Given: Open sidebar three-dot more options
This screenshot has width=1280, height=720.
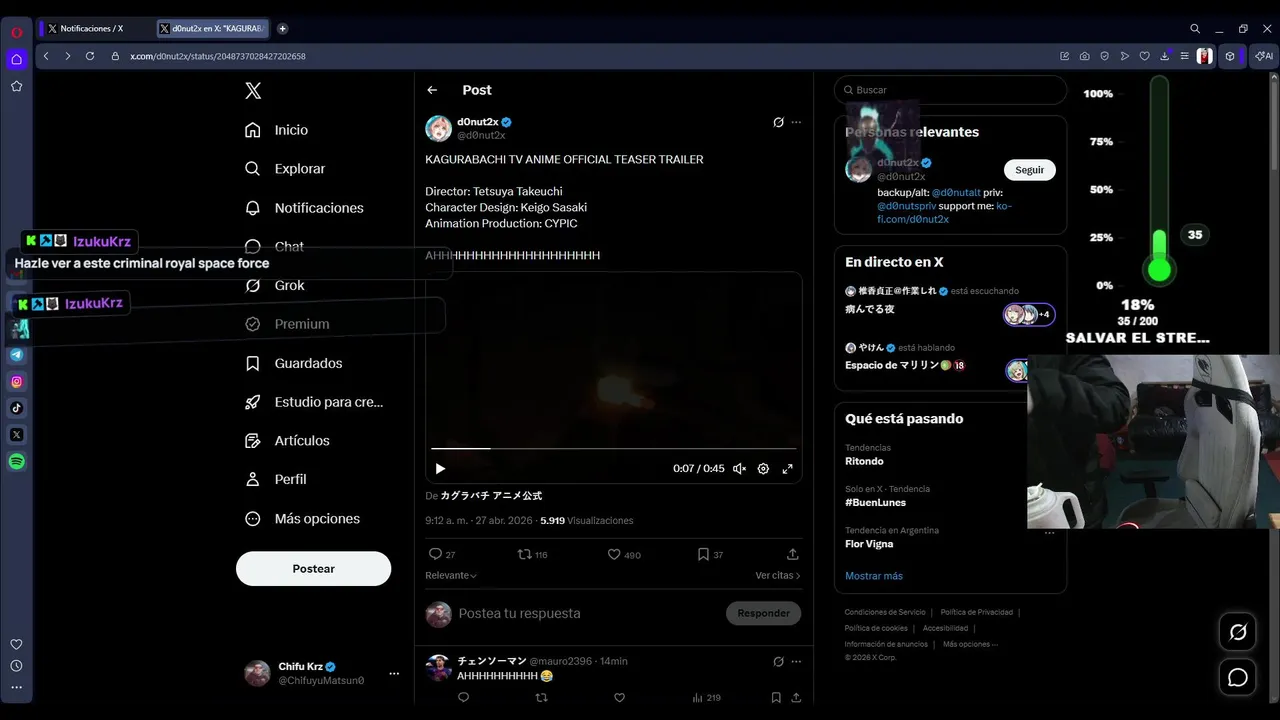Looking at the screenshot, I should [16, 687].
